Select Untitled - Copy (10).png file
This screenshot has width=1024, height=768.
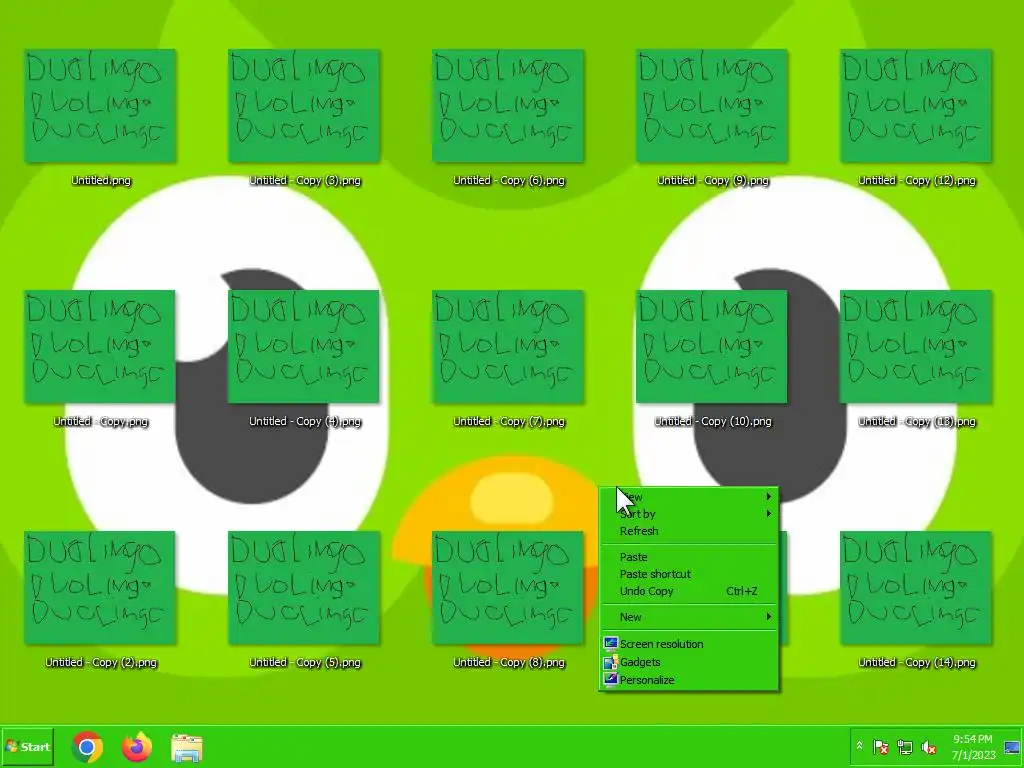click(712, 359)
